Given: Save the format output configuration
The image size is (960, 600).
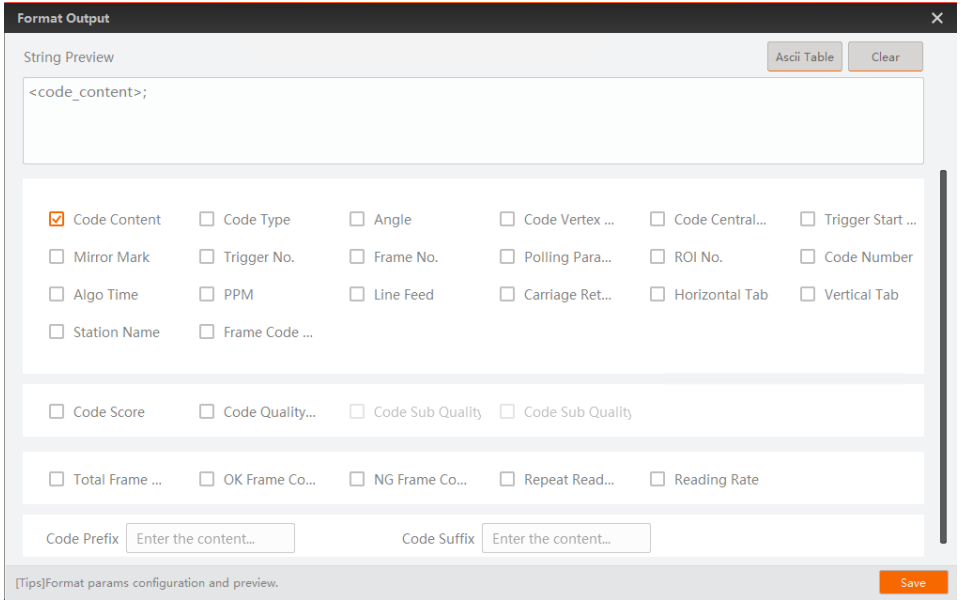Looking at the screenshot, I should (x=913, y=583).
